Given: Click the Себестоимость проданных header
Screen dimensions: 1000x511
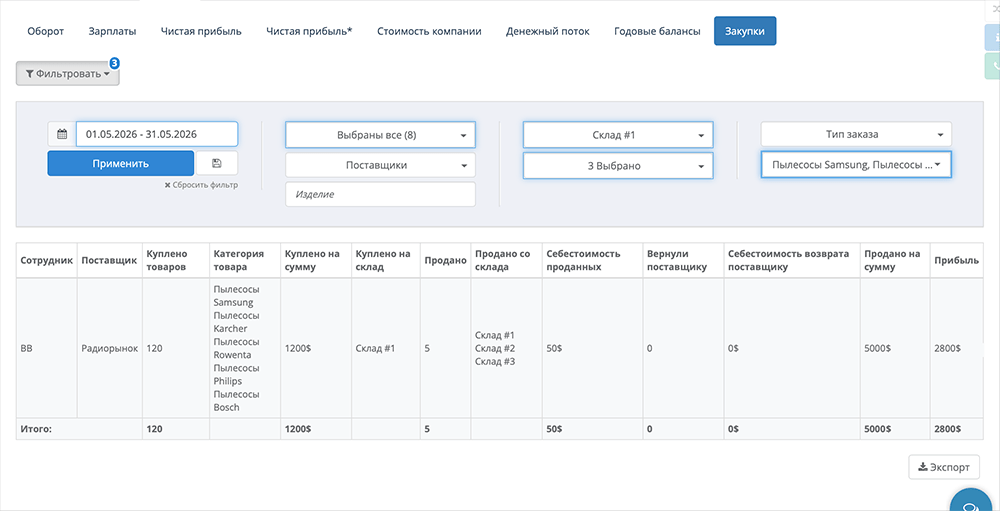Looking at the screenshot, I should click(x=592, y=260).
